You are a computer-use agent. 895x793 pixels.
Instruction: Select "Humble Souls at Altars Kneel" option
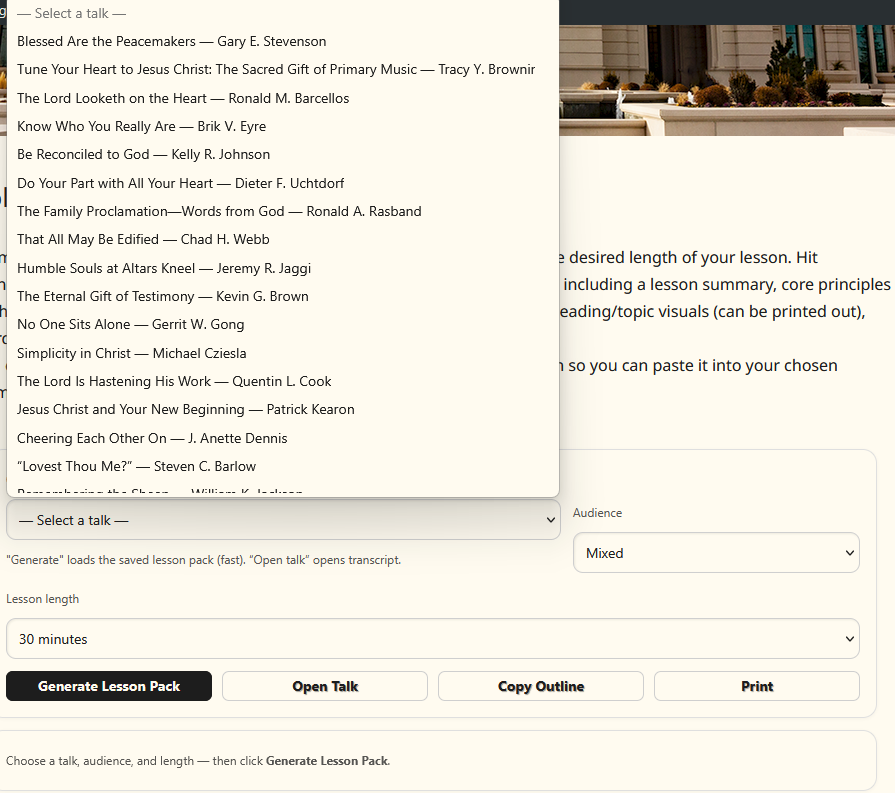(x=164, y=268)
